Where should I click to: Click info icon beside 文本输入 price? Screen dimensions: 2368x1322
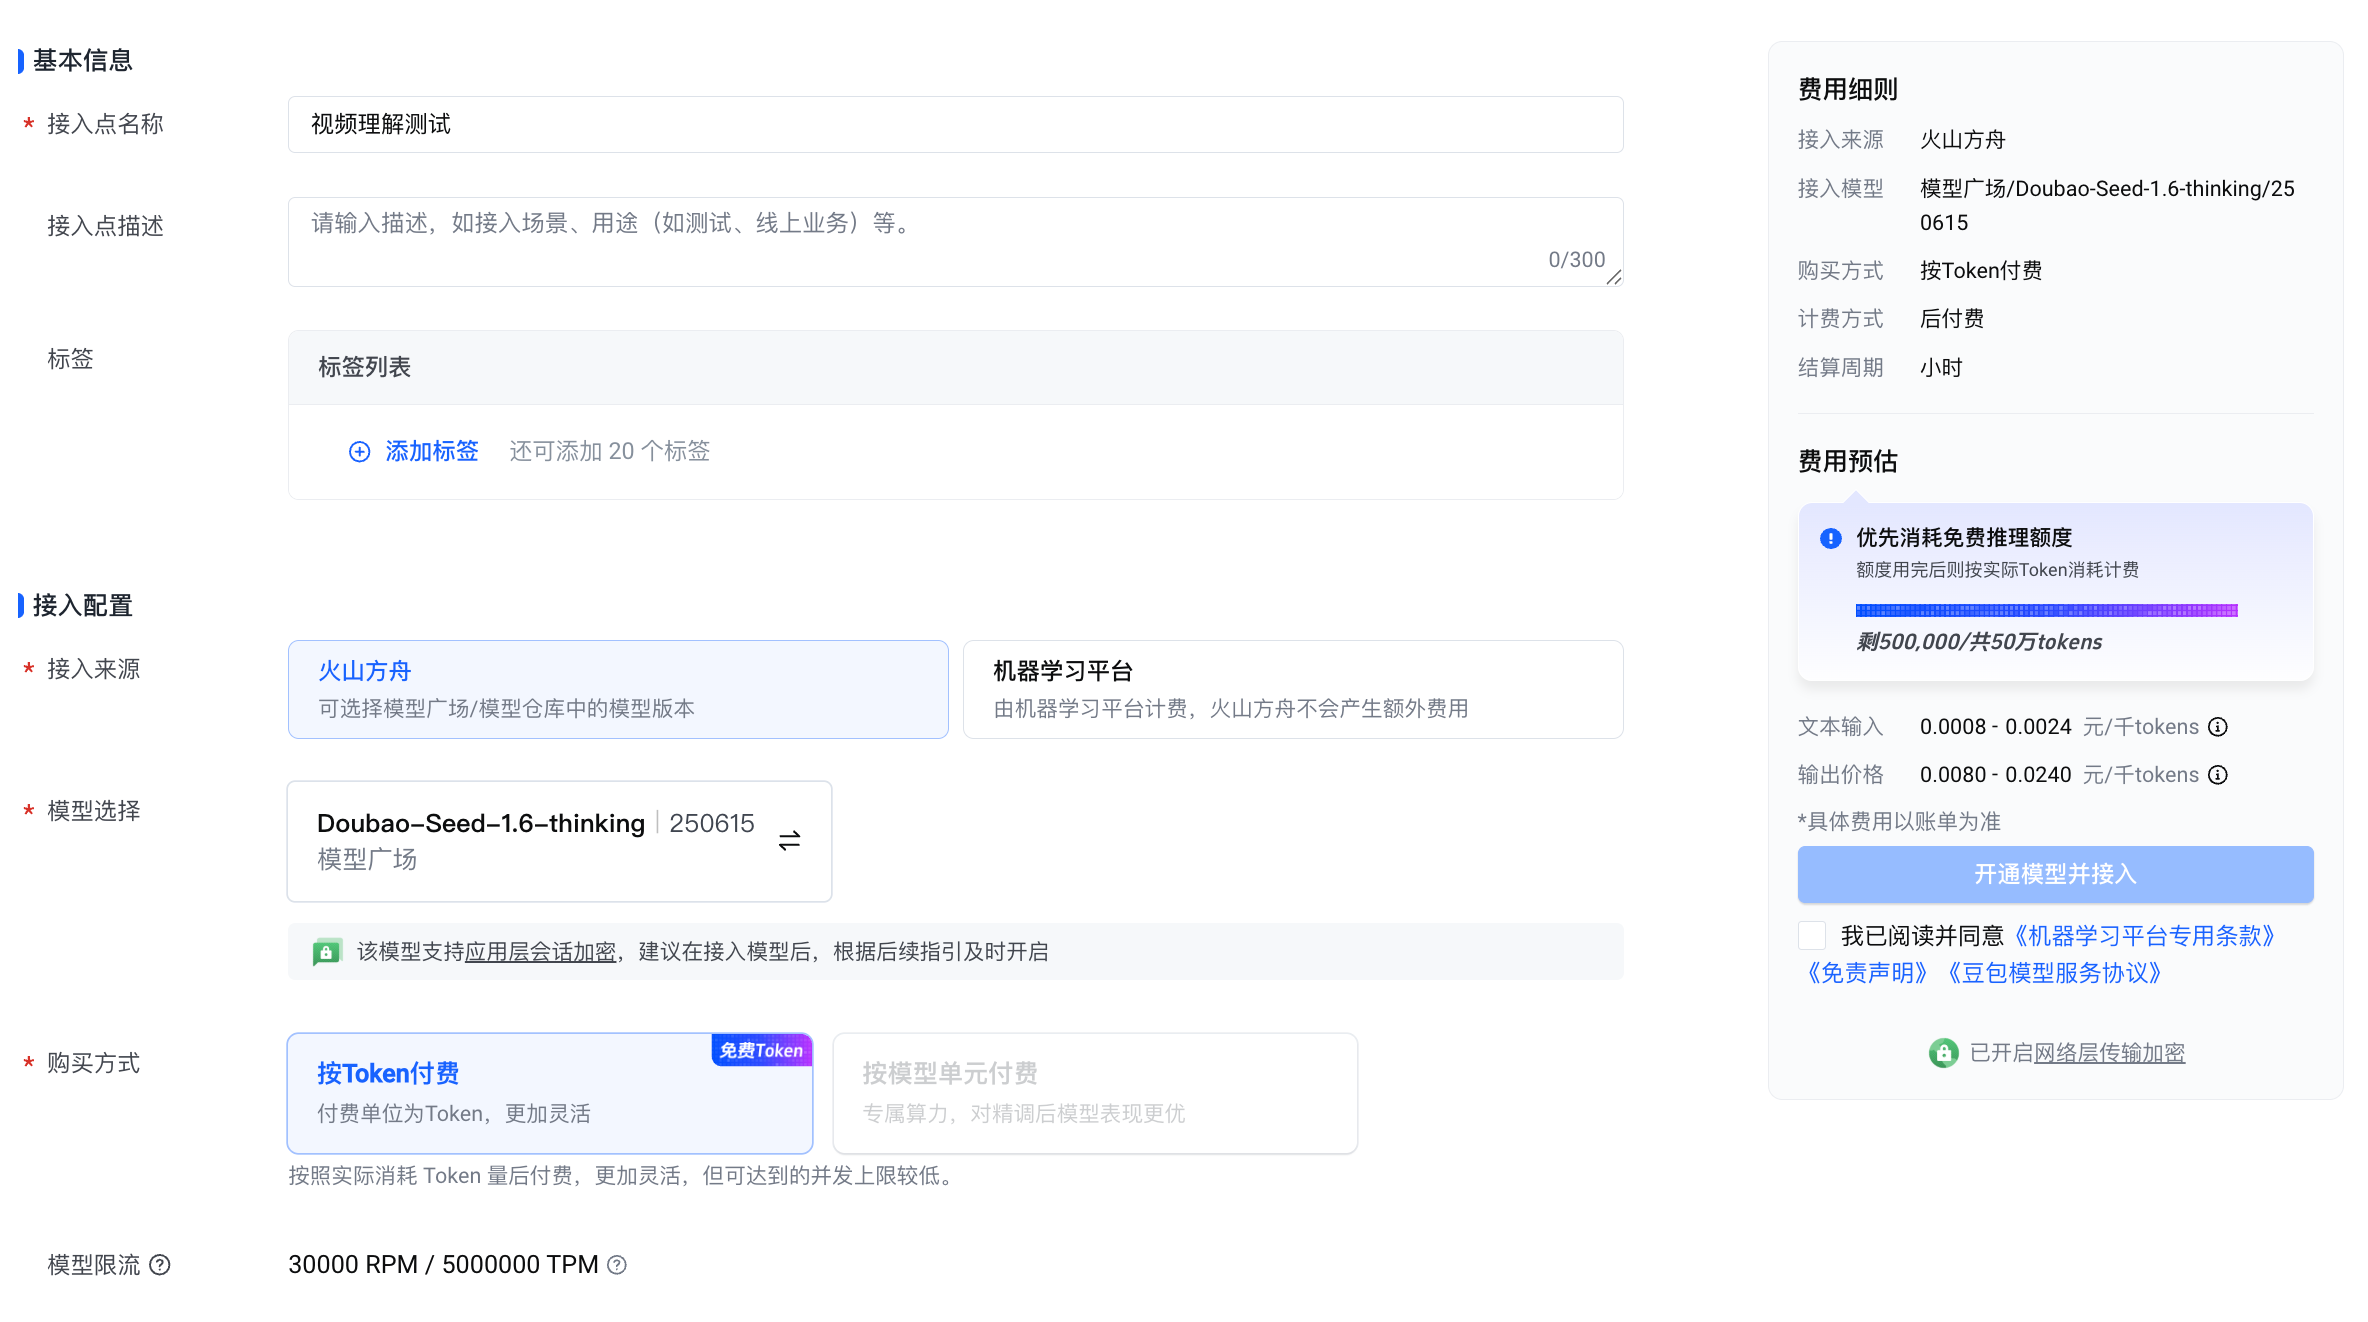point(2218,727)
